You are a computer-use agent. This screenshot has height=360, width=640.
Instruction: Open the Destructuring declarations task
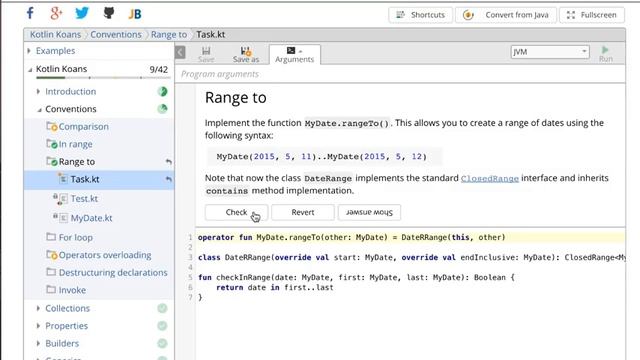coord(113,272)
